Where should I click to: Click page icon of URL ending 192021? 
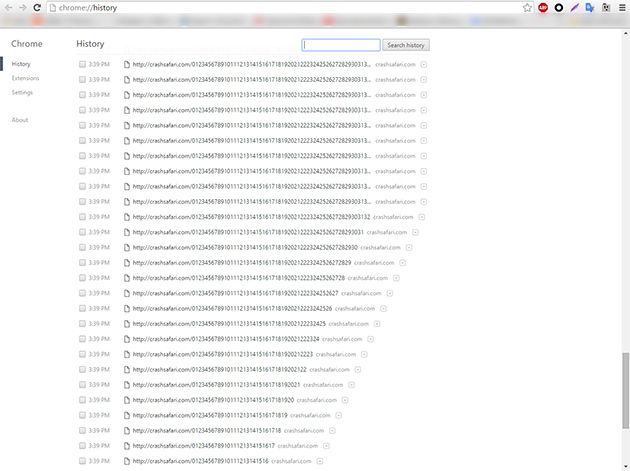pos(127,385)
